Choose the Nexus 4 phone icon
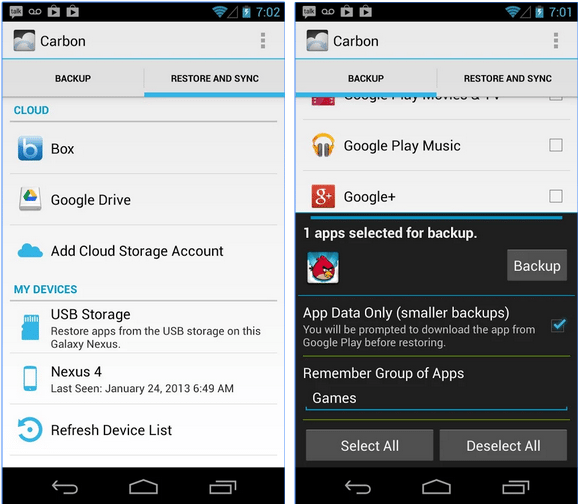 30,378
